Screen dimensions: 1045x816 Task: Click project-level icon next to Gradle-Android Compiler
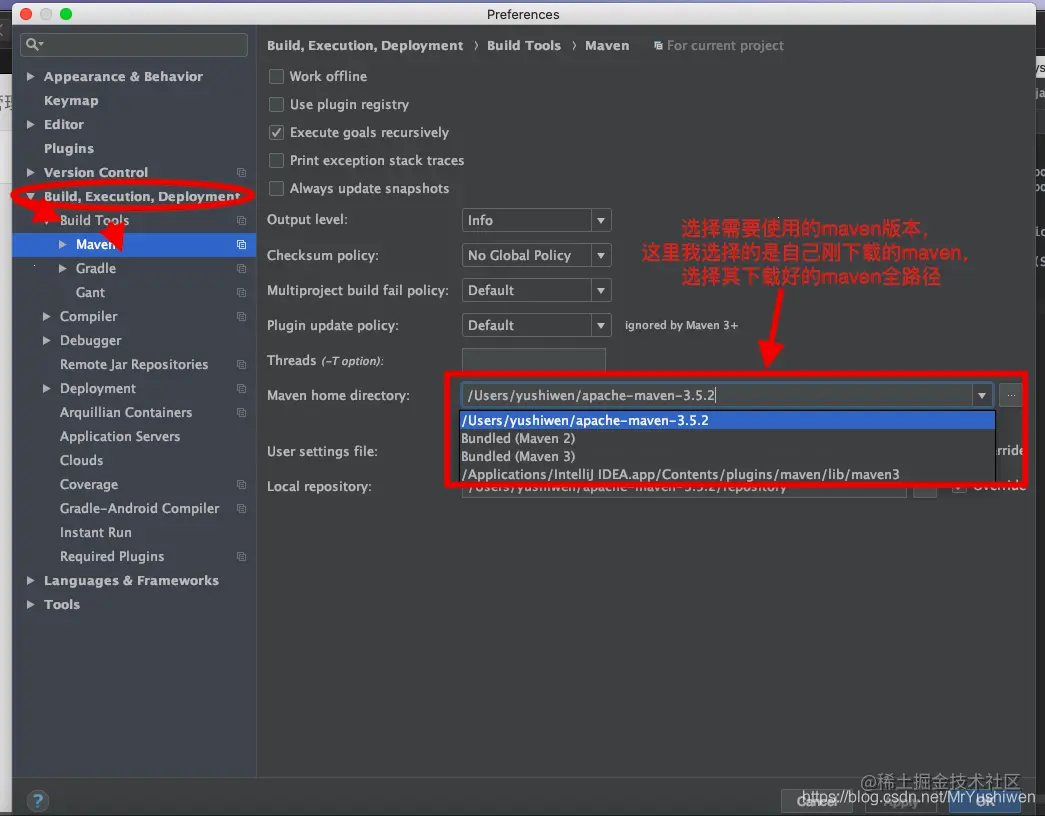pos(241,509)
